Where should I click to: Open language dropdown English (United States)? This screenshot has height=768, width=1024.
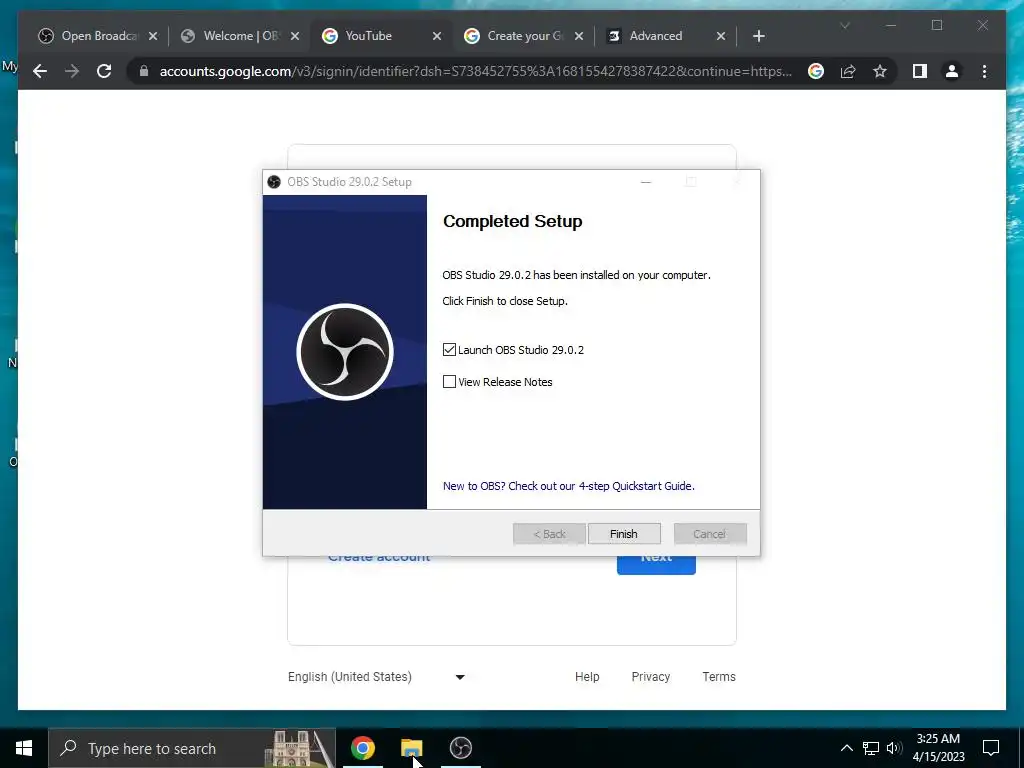(376, 677)
